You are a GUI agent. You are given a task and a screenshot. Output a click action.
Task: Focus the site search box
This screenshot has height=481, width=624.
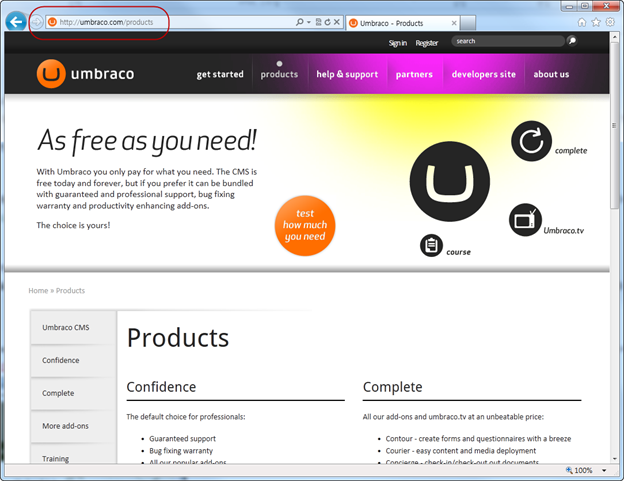tap(508, 41)
